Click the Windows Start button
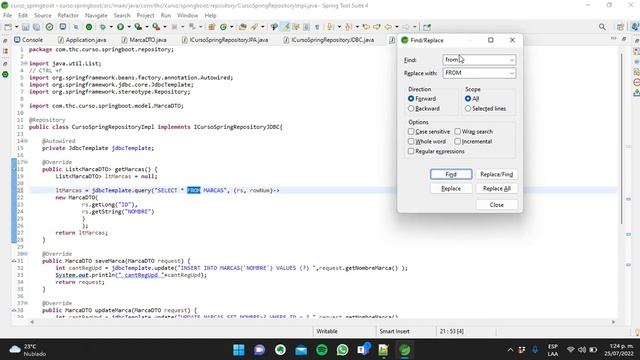This screenshot has height=360, width=640. 239,350
